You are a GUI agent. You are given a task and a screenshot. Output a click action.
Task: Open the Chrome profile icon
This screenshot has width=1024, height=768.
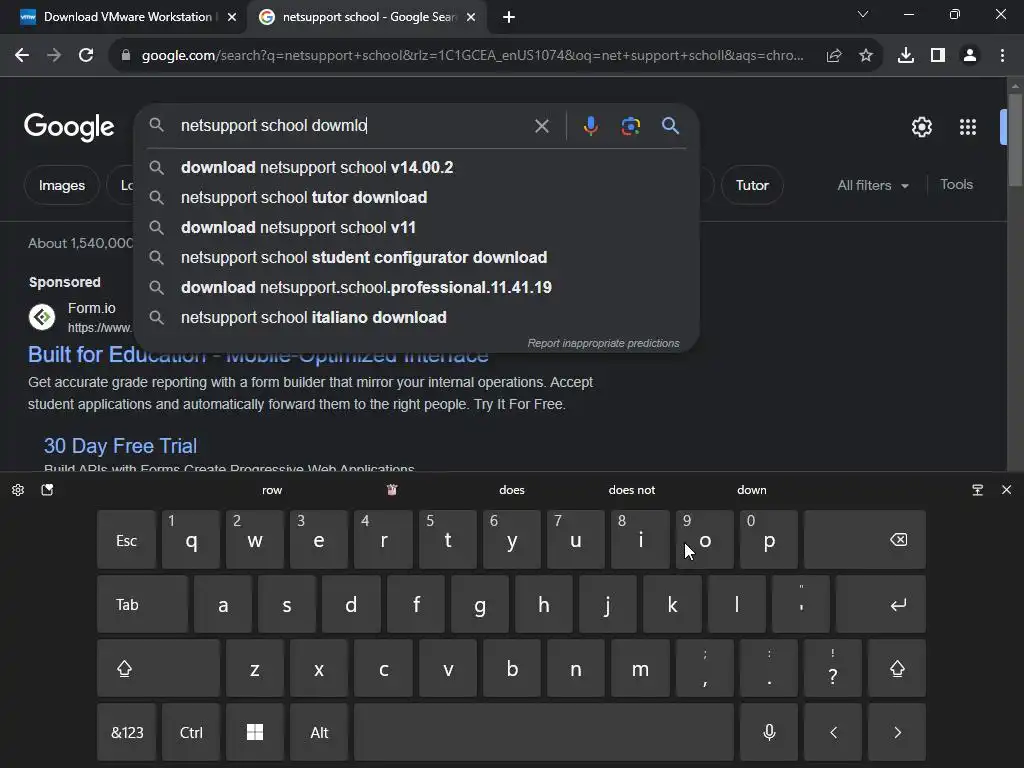[x=970, y=56]
